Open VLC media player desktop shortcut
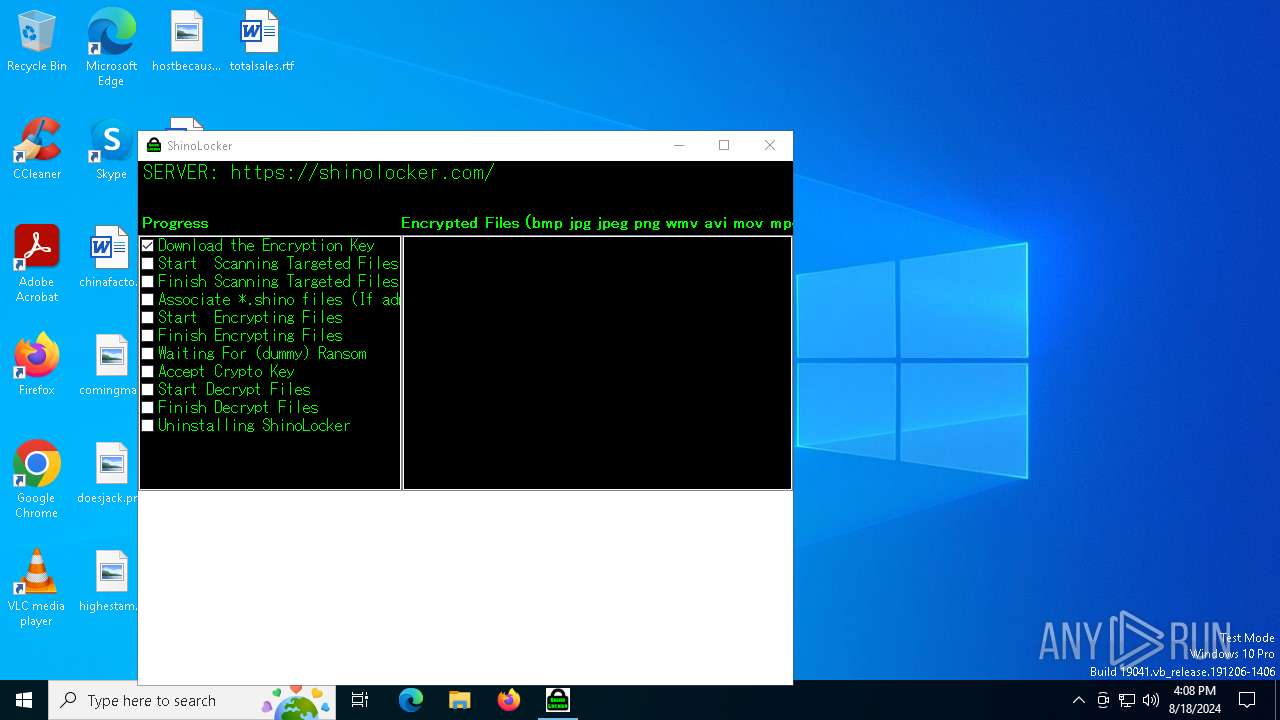1280x720 pixels. coord(37,588)
